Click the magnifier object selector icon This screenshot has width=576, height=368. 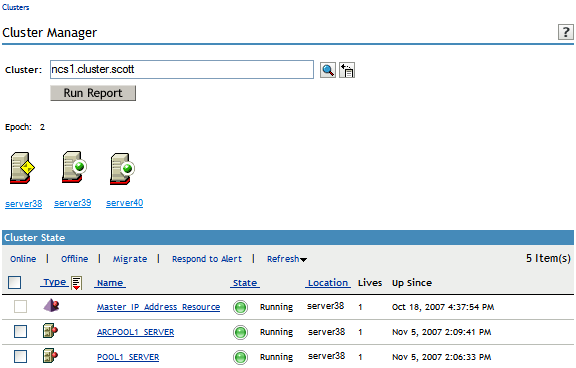(x=328, y=70)
